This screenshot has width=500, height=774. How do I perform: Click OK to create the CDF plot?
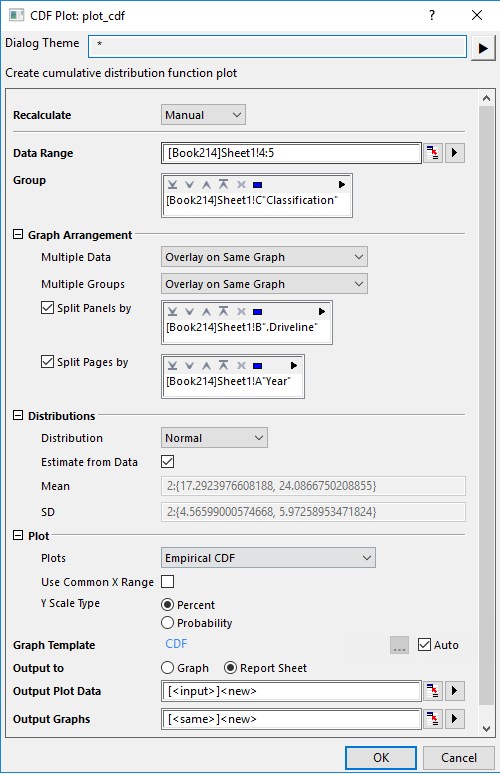[381, 758]
